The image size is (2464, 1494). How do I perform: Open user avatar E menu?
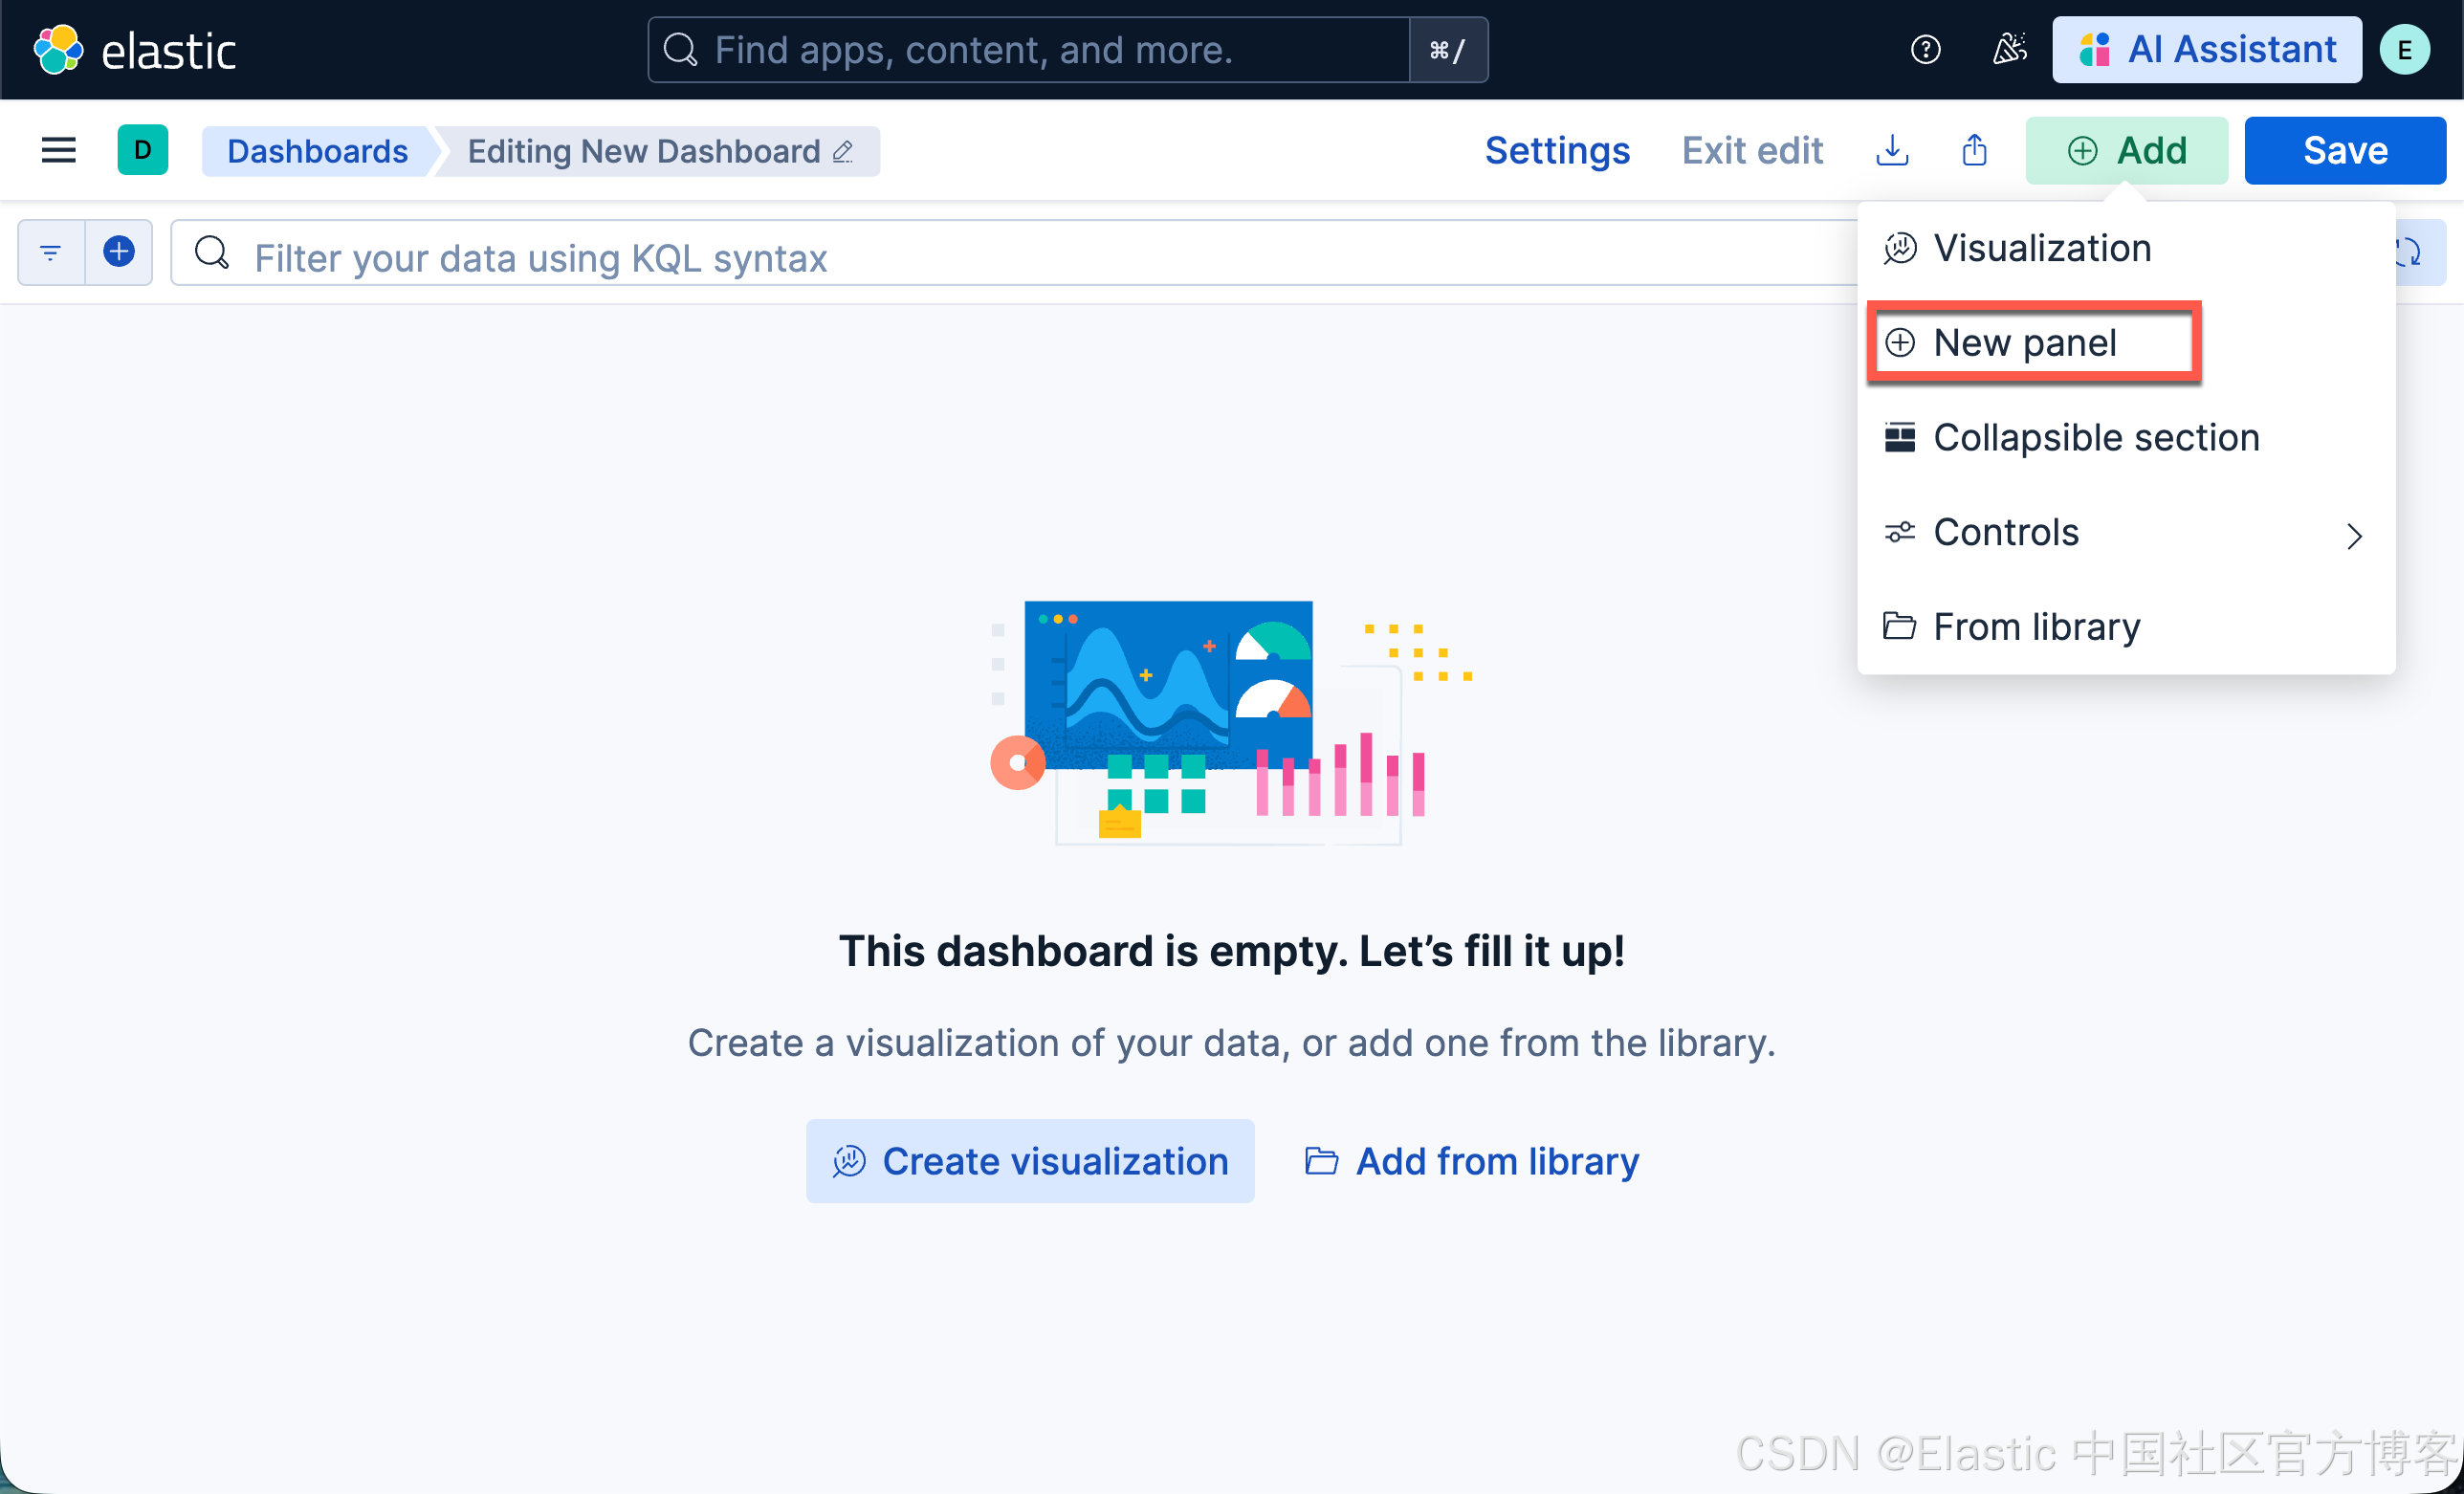point(2404,50)
